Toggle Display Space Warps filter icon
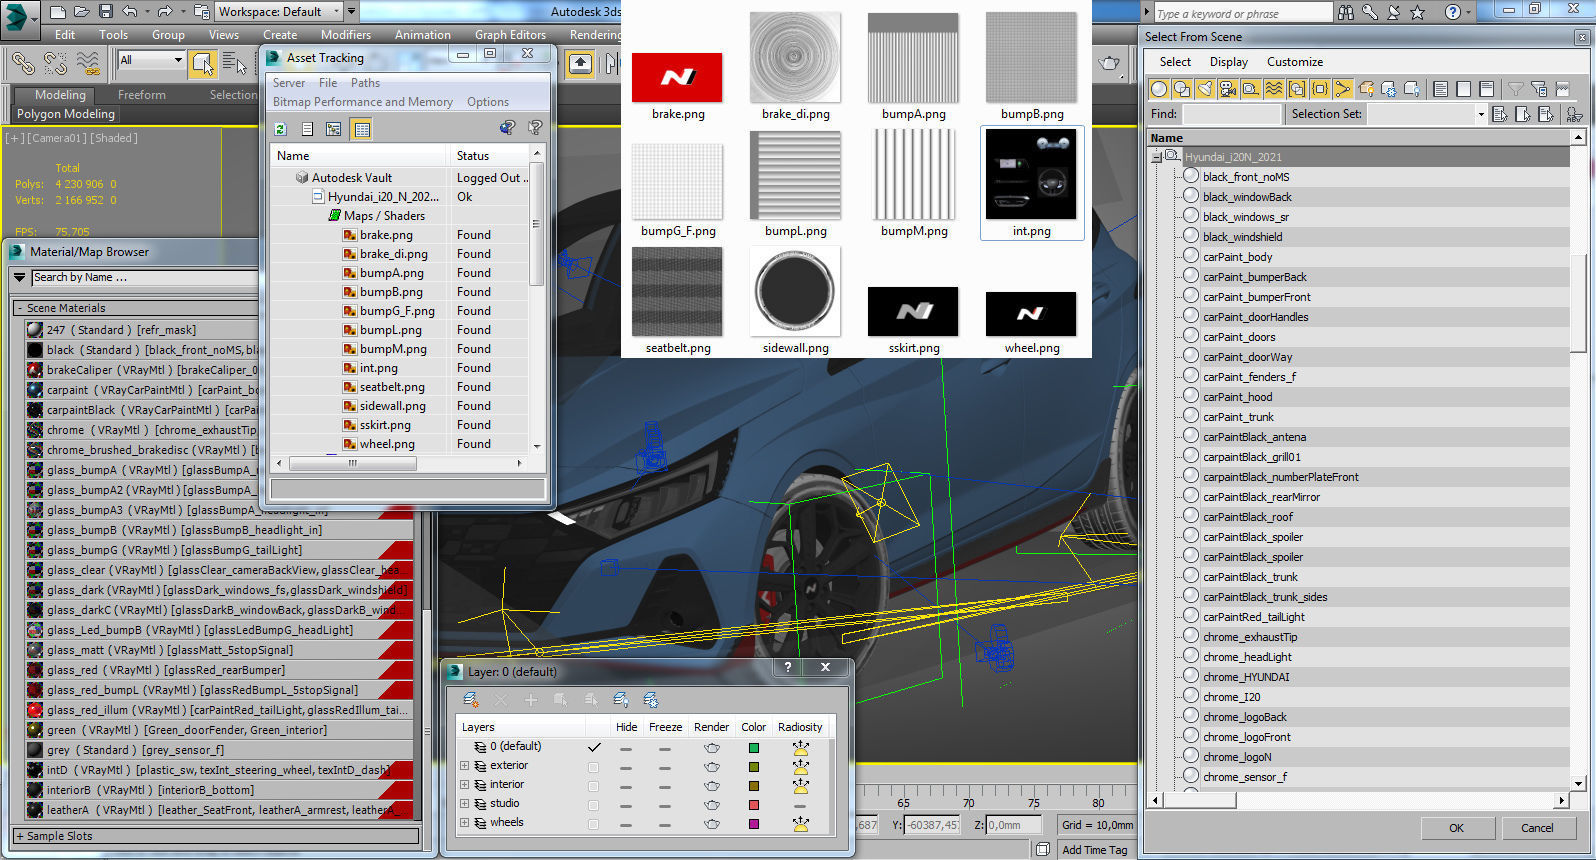1596x860 pixels. point(1274,89)
